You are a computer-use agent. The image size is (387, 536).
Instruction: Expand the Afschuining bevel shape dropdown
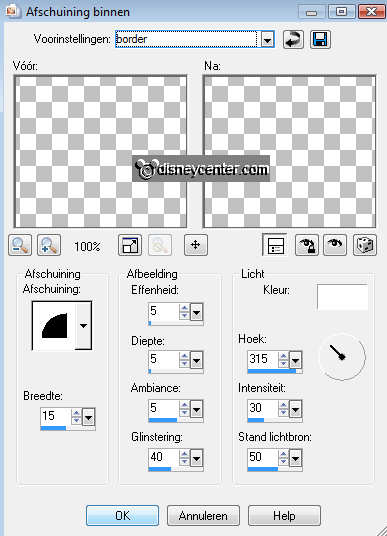click(x=83, y=325)
